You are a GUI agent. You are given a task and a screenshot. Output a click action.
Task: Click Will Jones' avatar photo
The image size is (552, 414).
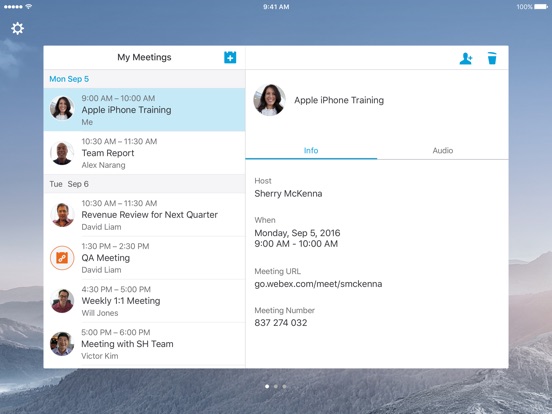pos(62,301)
